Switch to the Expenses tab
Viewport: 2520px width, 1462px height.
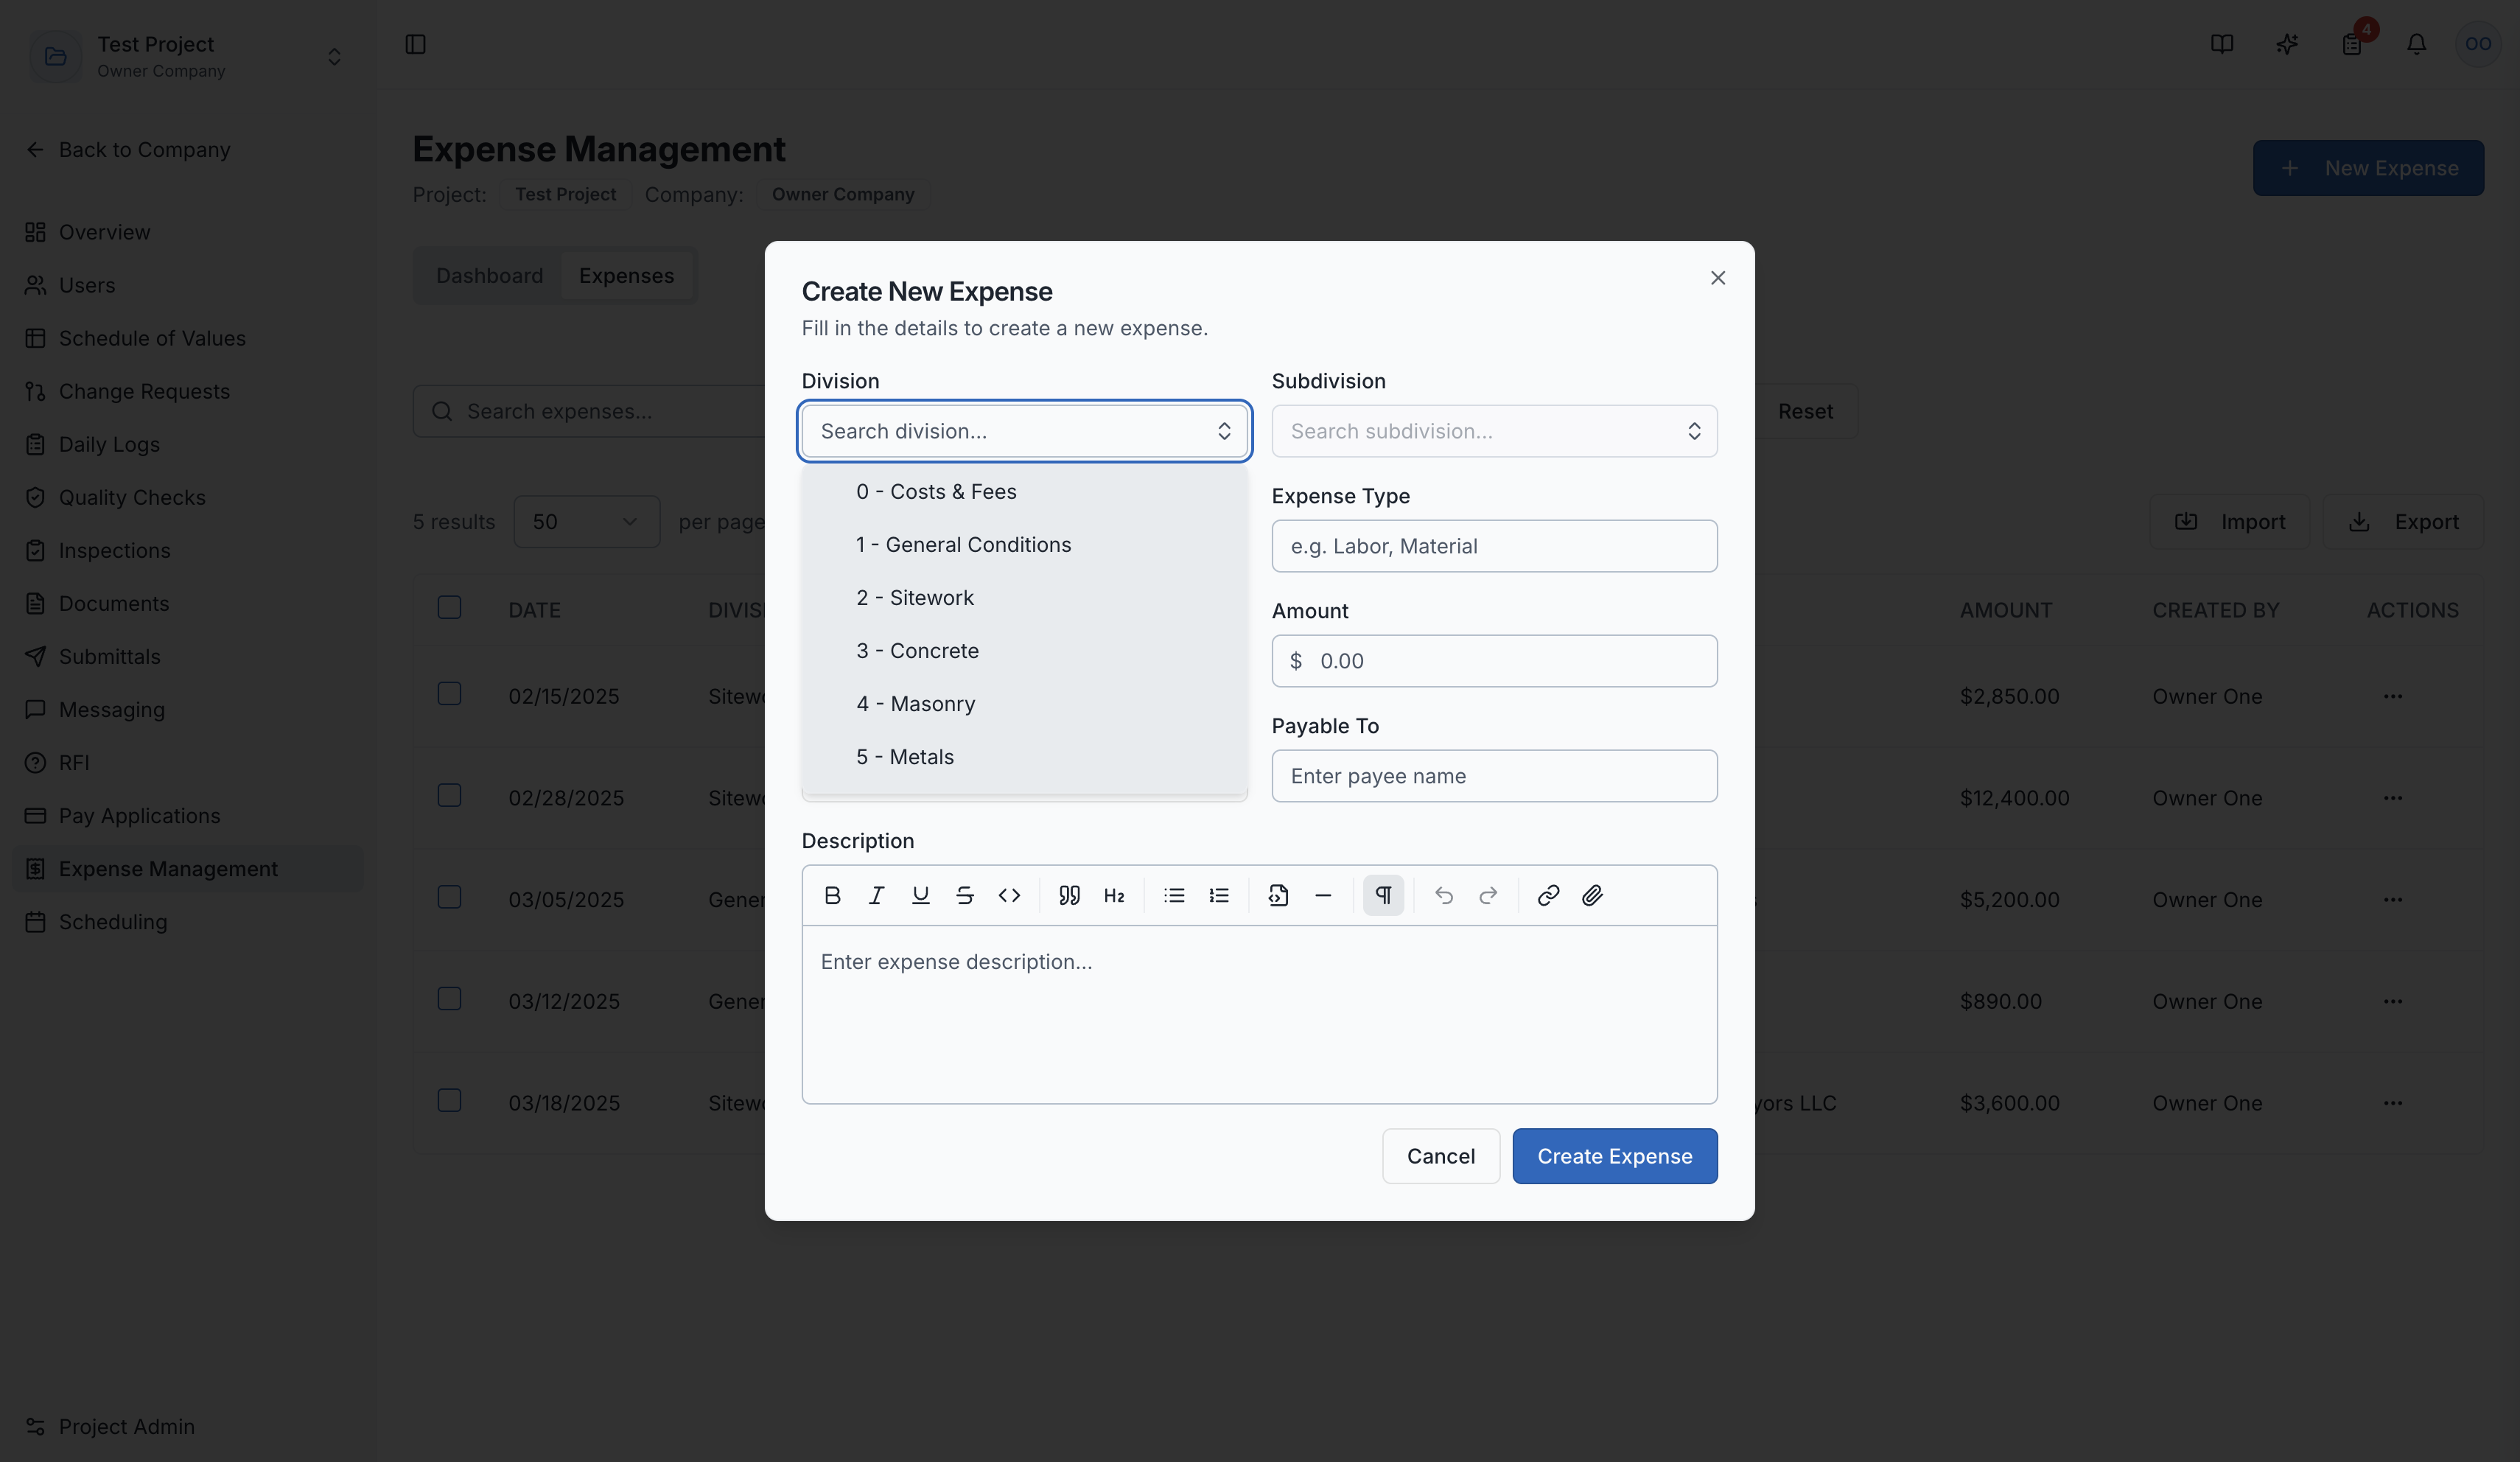(626, 276)
